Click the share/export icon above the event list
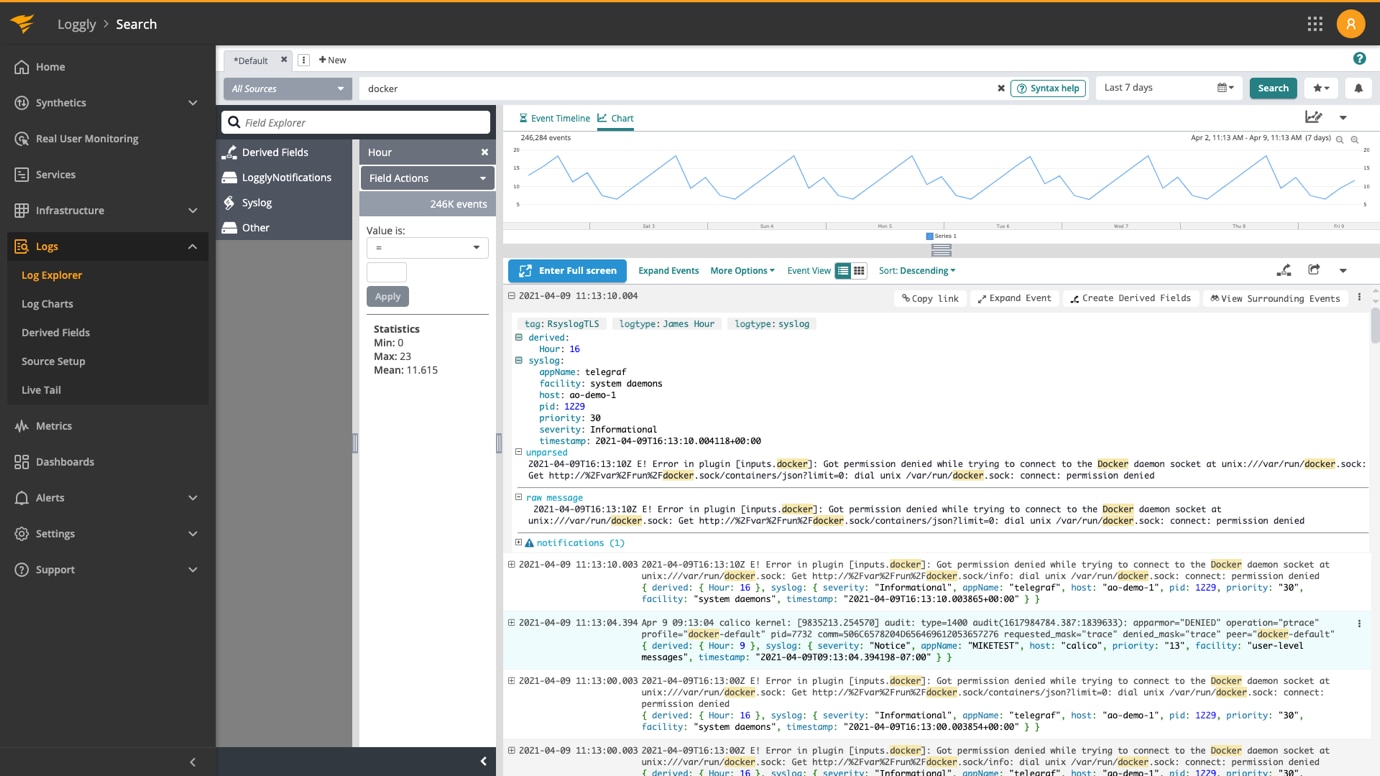Viewport: 1380px width, 776px height. (x=1313, y=270)
